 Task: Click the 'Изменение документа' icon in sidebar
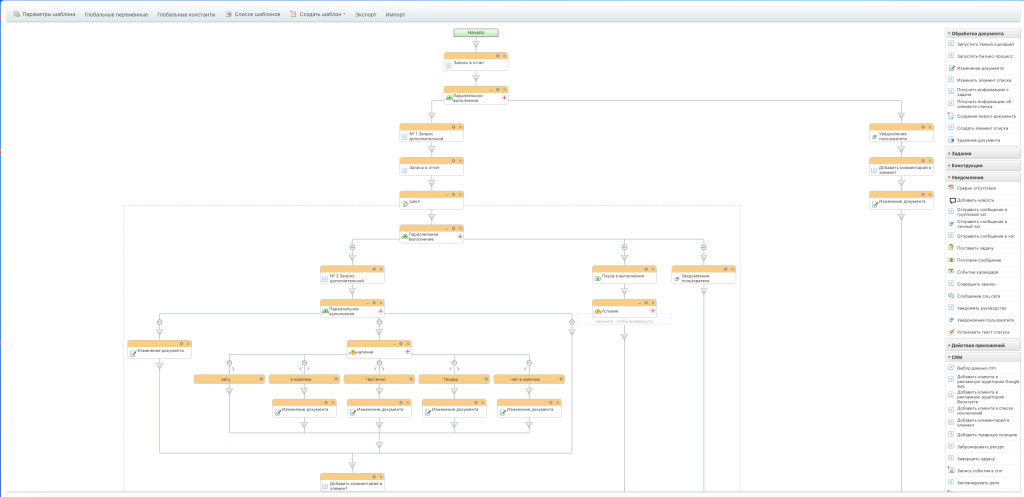(x=951, y=68)
